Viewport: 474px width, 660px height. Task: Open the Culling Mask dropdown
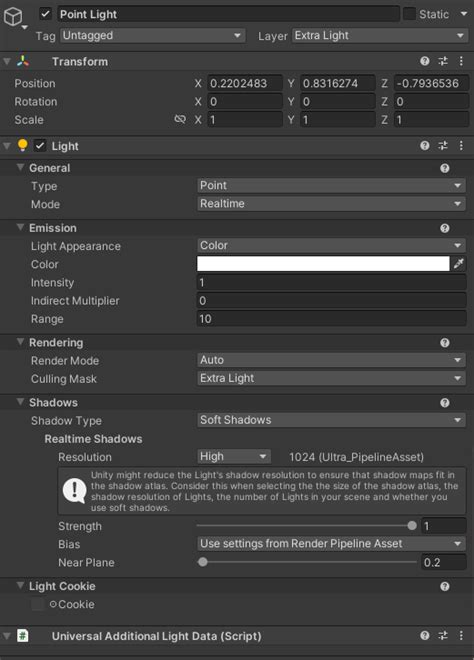coord(331,378)
